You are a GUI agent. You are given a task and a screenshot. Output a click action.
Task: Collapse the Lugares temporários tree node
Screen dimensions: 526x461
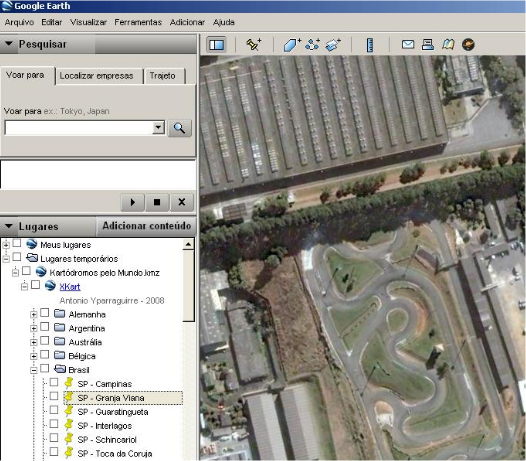(x=6, y=259)
